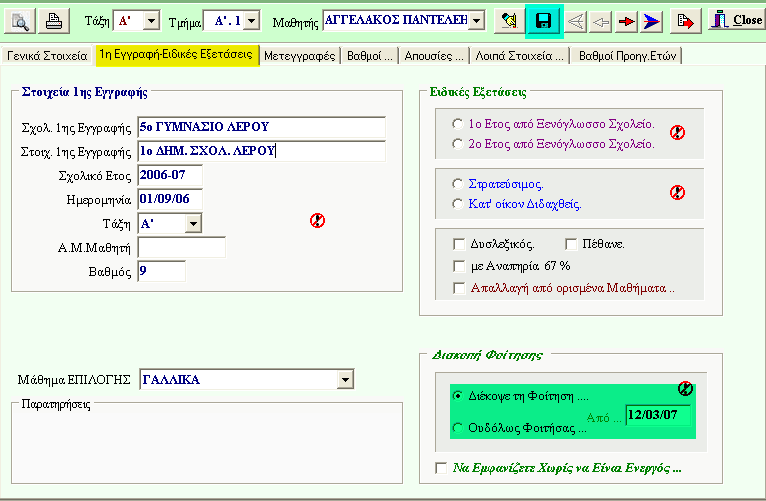Click the save floppy disk icon
The image size is (766, 501).
click(544, 20)
